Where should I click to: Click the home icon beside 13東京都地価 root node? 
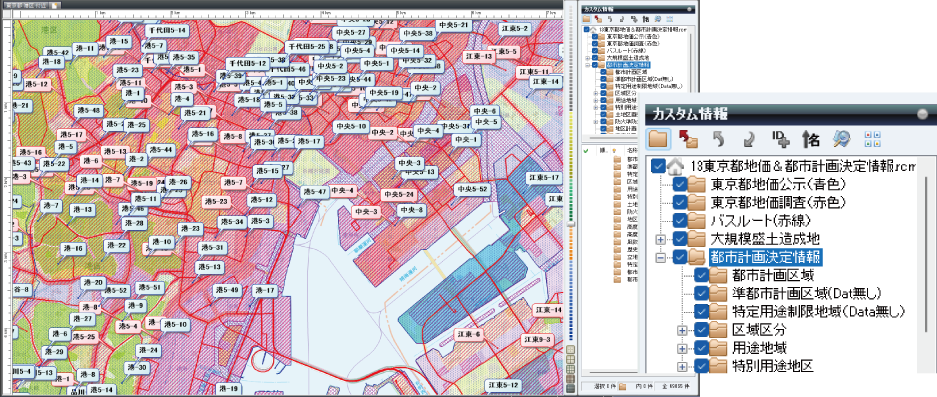(675, 166)
